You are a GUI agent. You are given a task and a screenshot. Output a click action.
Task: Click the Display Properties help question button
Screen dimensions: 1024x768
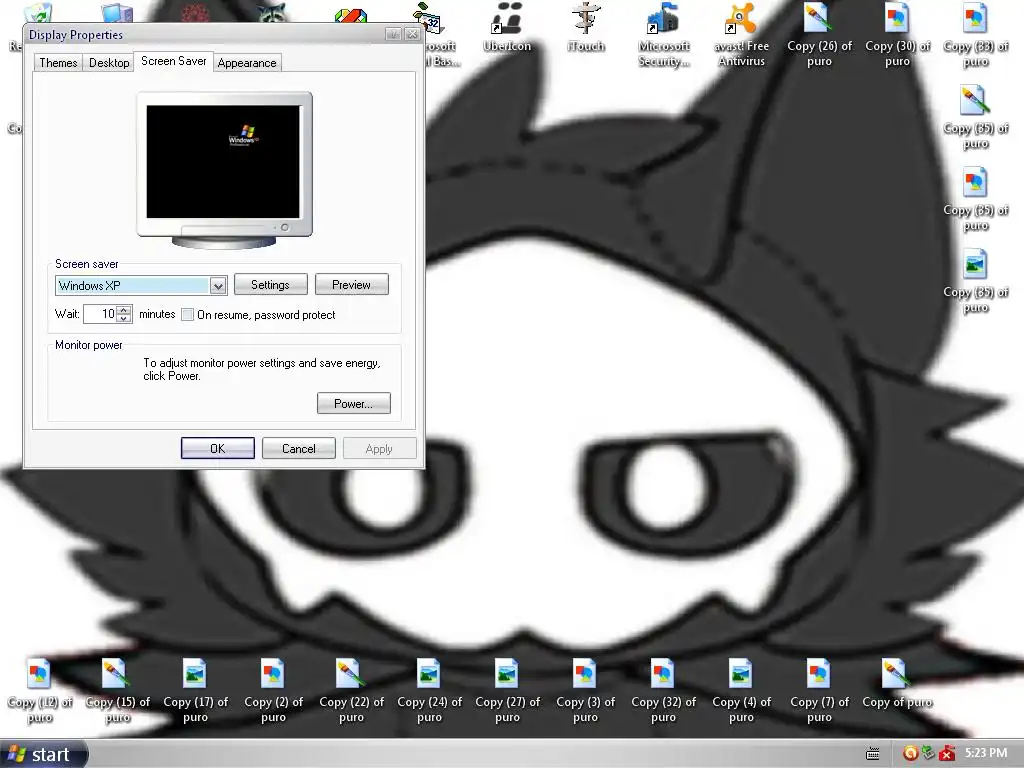pyautogui.click(x=392, y=34)
